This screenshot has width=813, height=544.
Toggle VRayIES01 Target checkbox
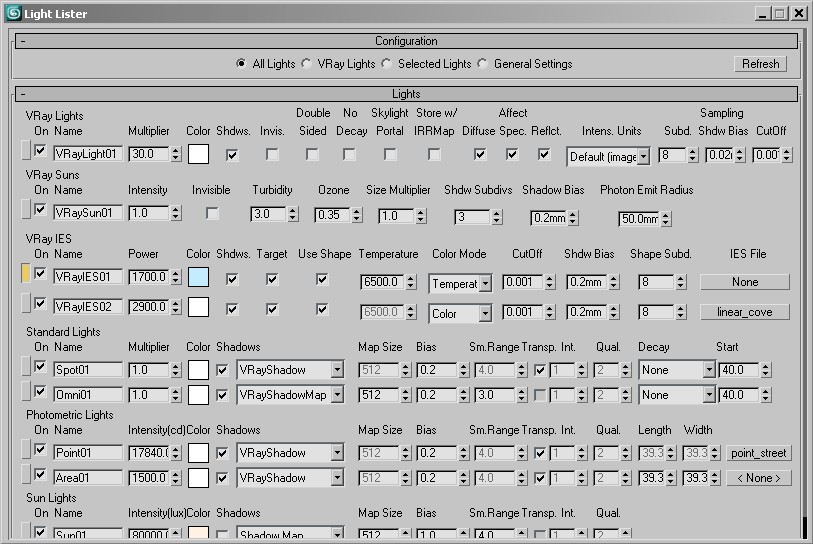pyautogui.click(x=272, y=280)
